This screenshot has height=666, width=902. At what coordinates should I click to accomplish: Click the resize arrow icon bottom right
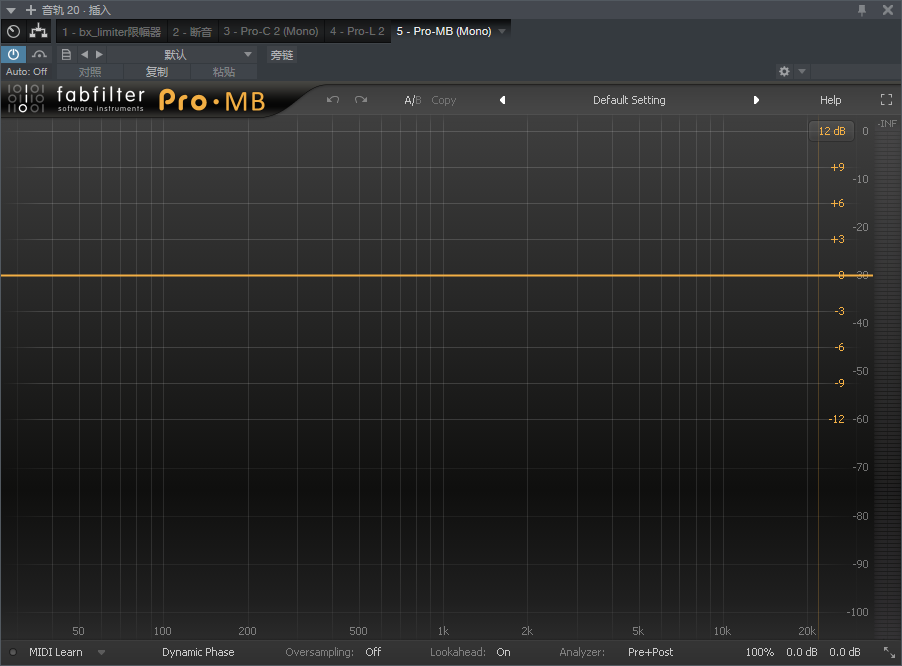click(x=889, y=652)
